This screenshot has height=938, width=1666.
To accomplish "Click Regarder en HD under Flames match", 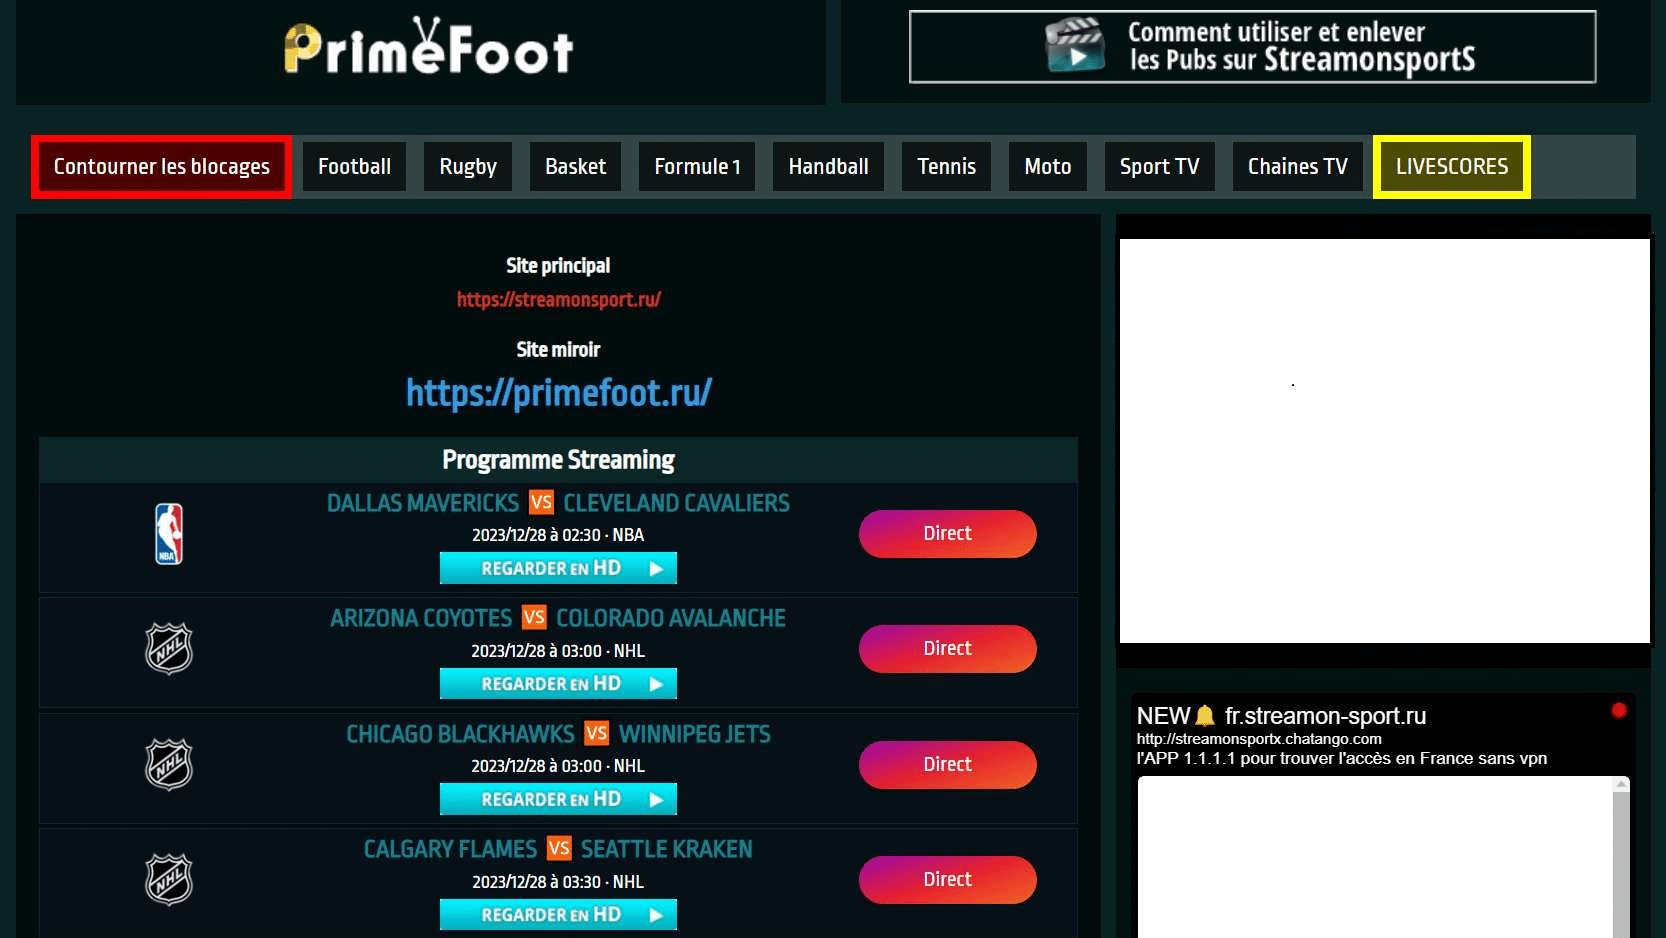I will (x=558, y=915).
